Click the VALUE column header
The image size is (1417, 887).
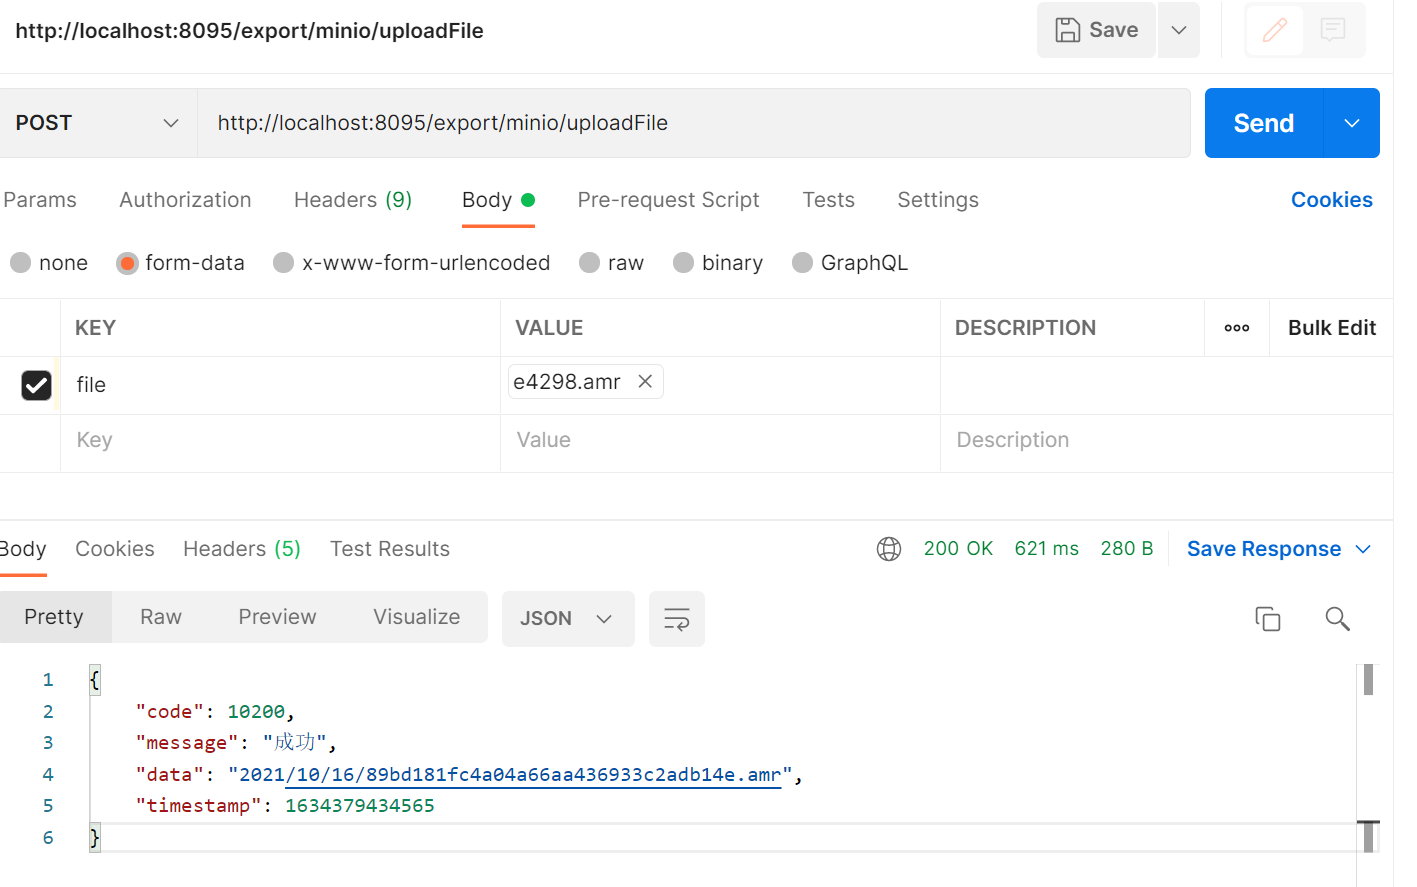click(x=549, y=328)
